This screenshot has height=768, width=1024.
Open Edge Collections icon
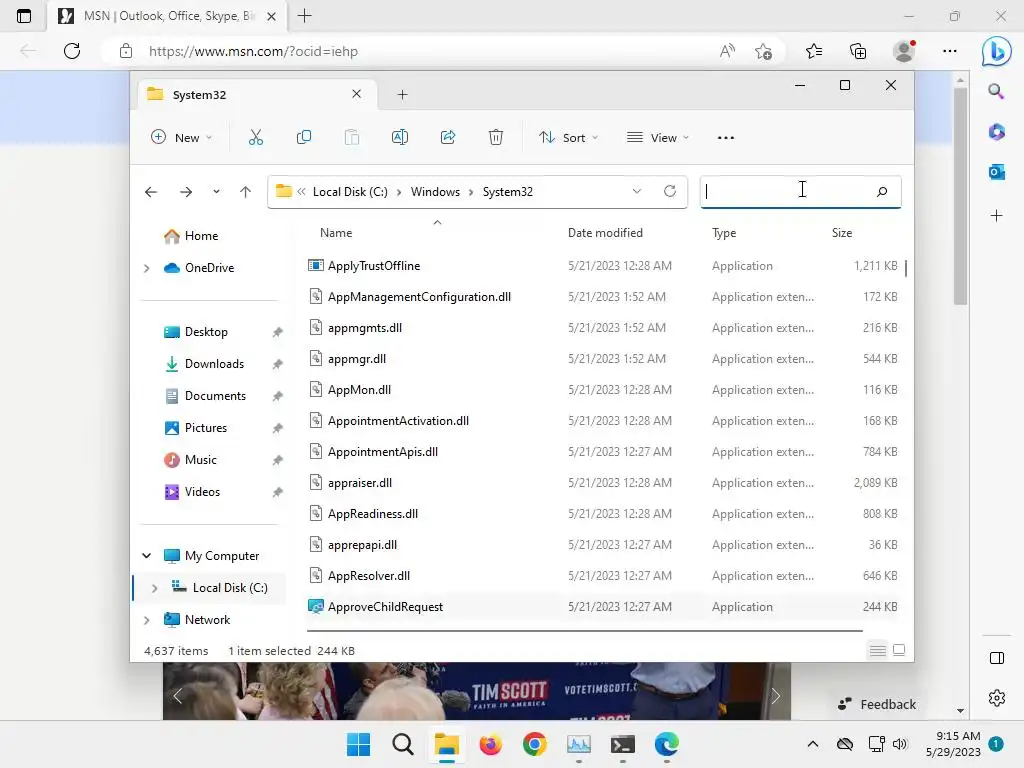pyautogui.click(x=858, y=51)
